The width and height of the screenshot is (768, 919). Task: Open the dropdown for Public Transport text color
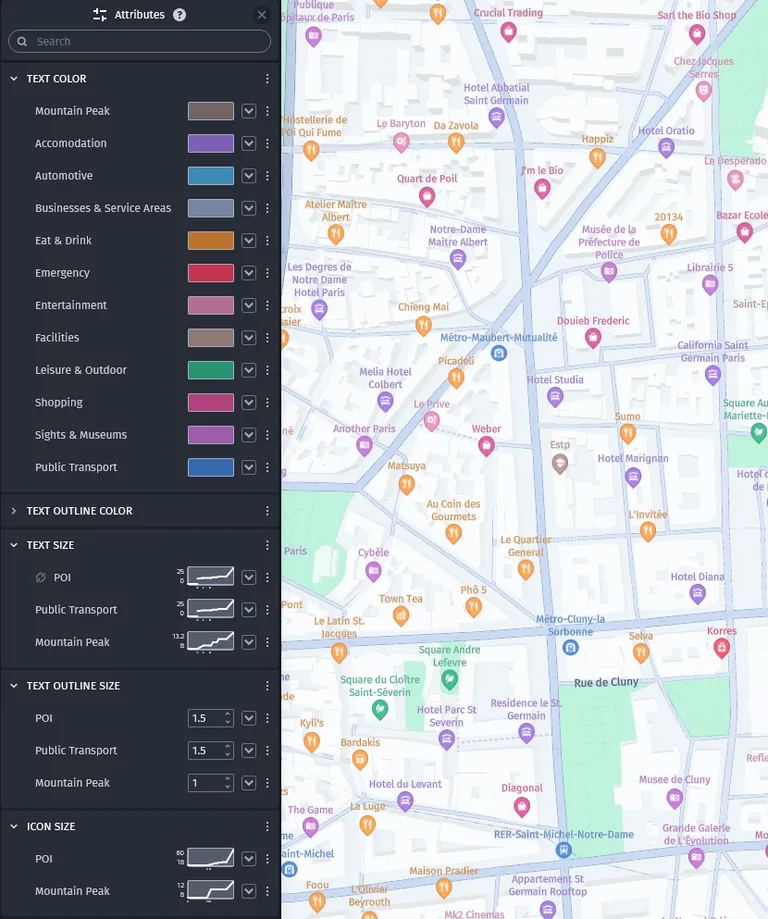(x=249, y=467)
